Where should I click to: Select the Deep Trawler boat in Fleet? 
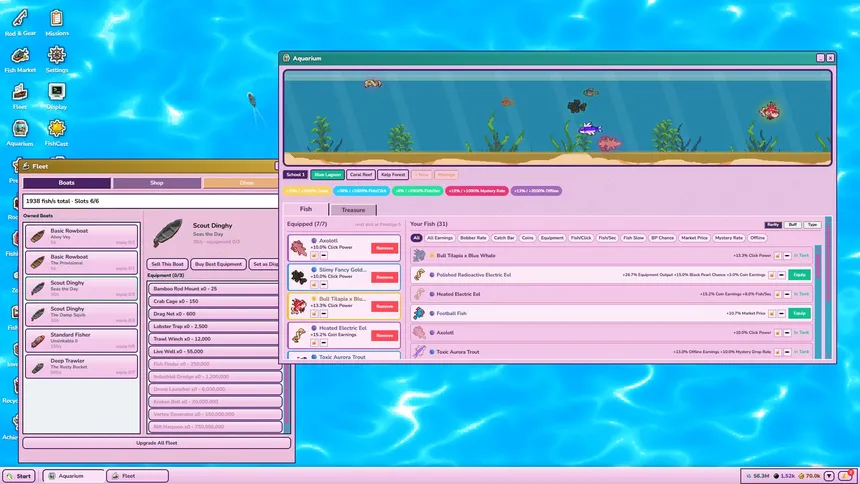click(x=81, y=367)
